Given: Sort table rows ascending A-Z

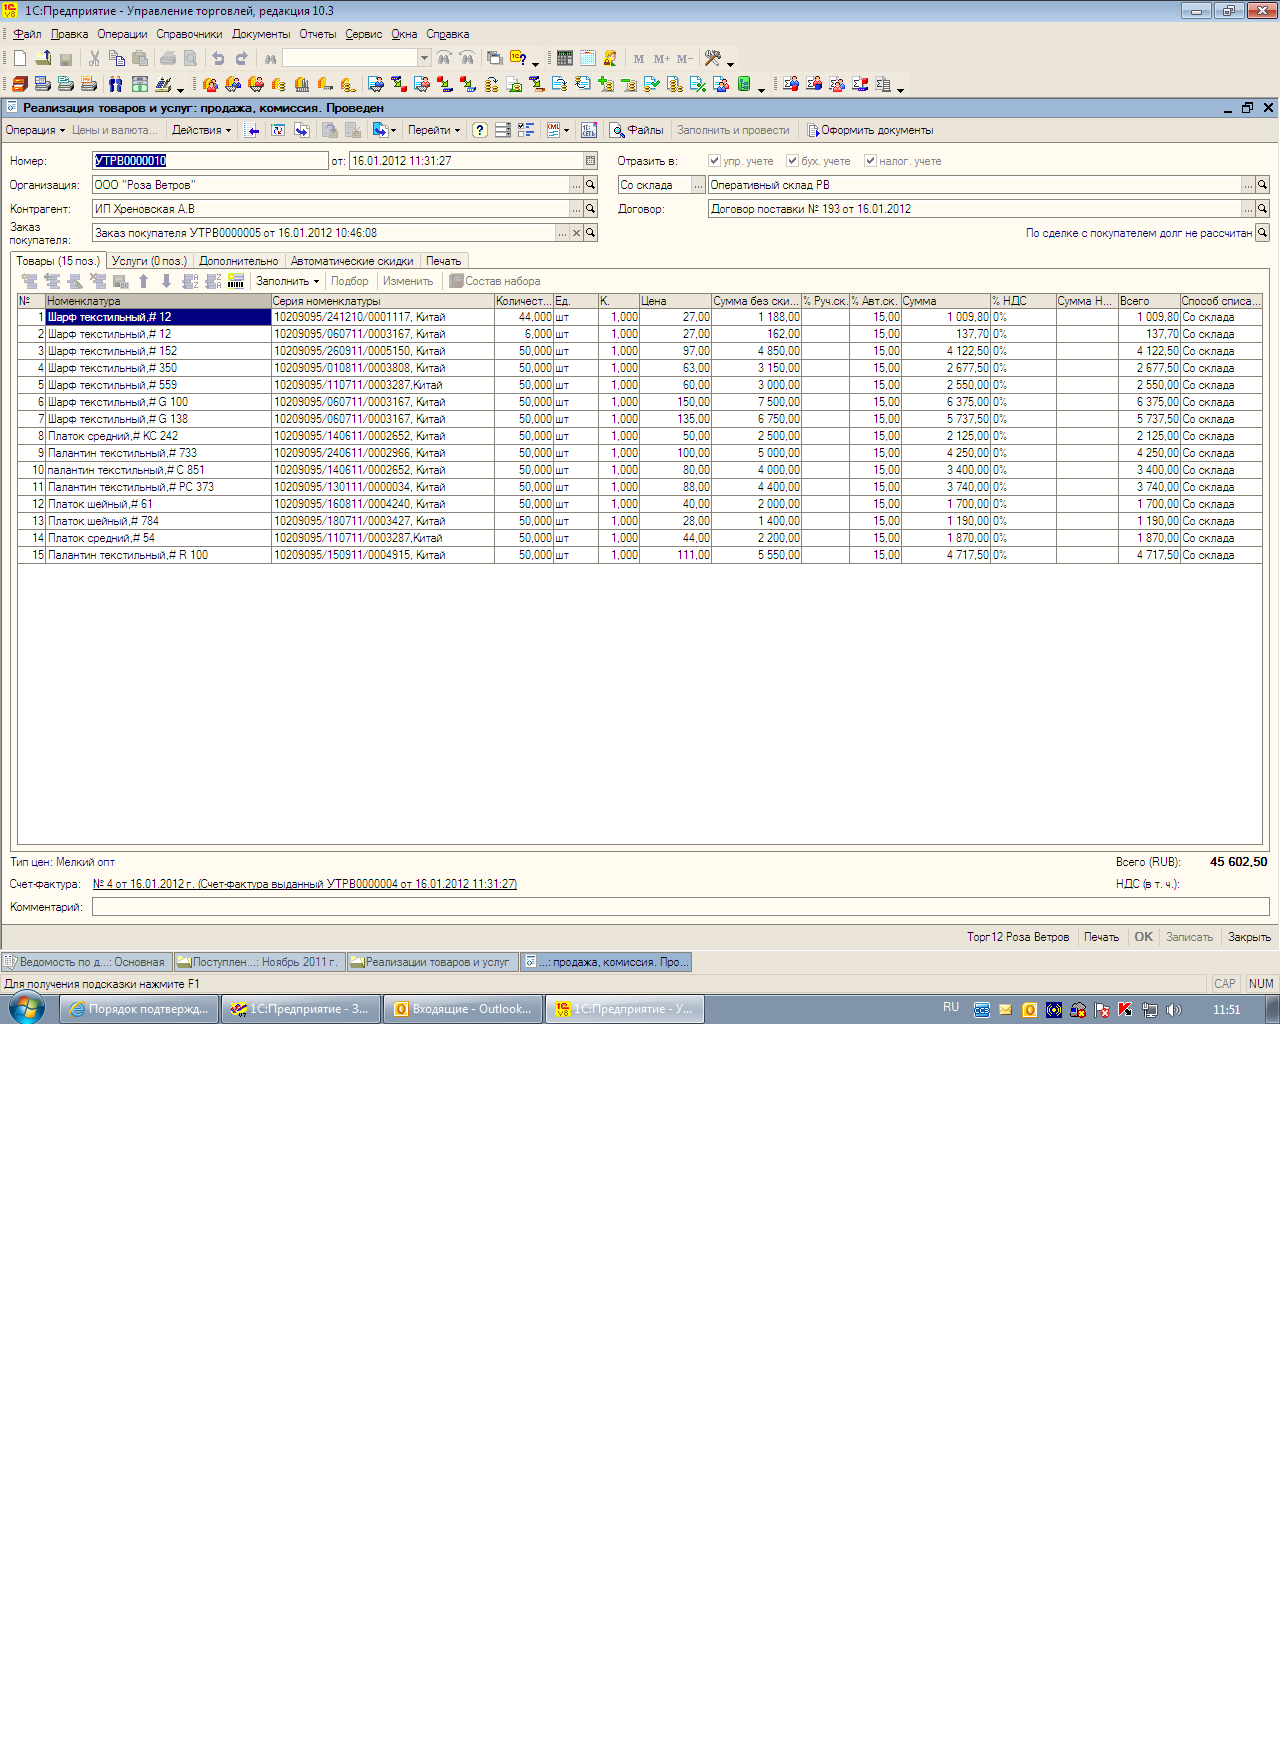Looking at the screenshot, I should [190, 281].
